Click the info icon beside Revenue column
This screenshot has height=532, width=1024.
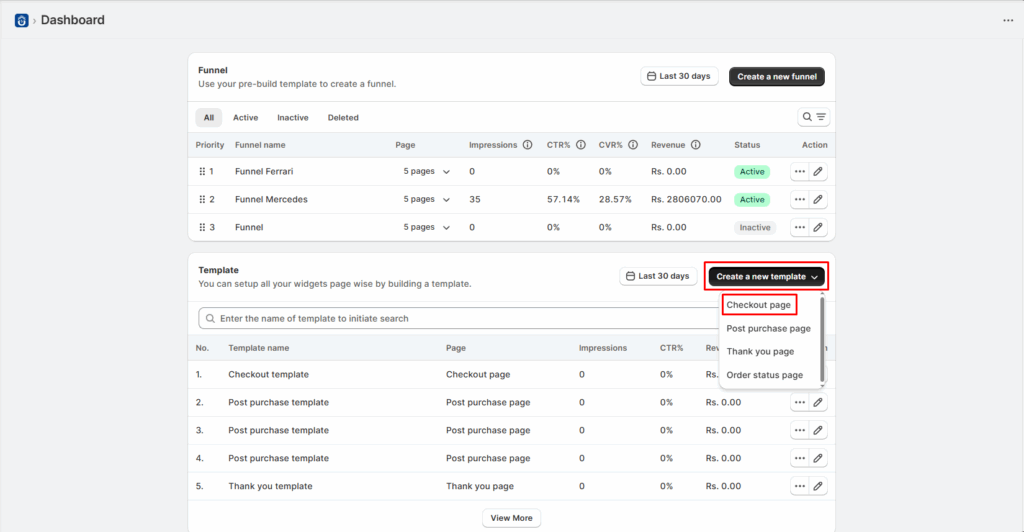click(695, 145)
